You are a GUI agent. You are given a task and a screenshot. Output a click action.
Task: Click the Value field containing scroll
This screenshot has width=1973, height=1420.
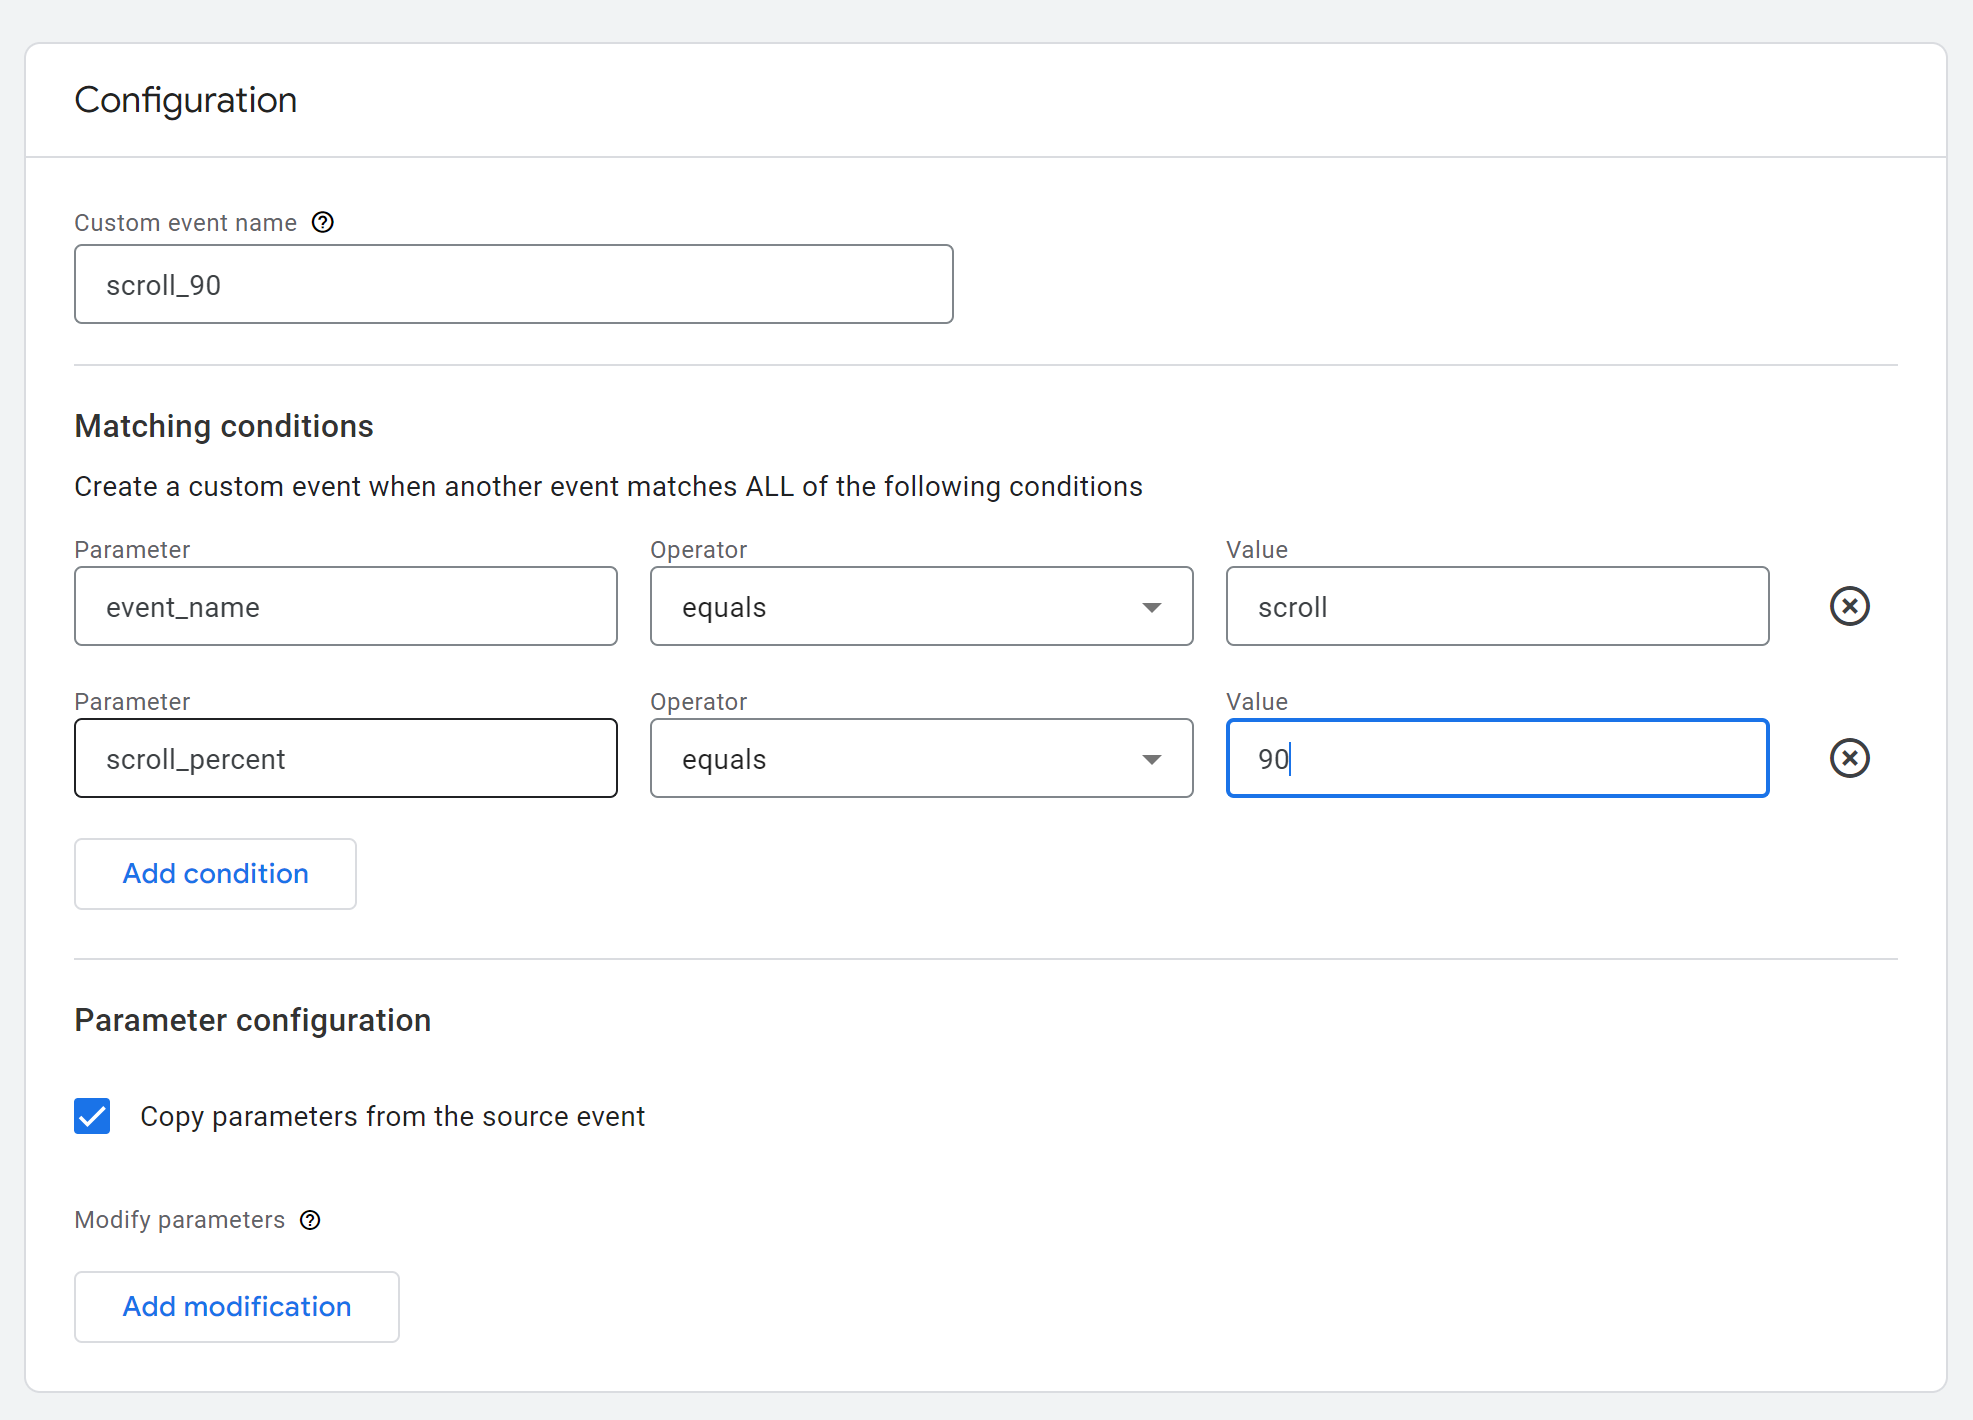click(1497, 607)
